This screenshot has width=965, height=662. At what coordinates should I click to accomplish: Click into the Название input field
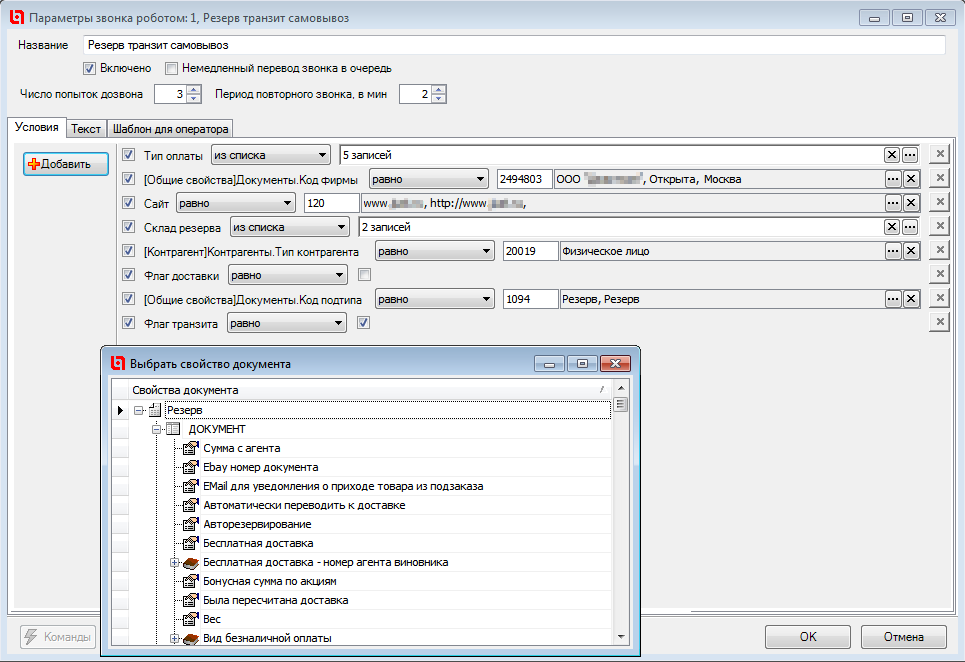coord(514,45)
